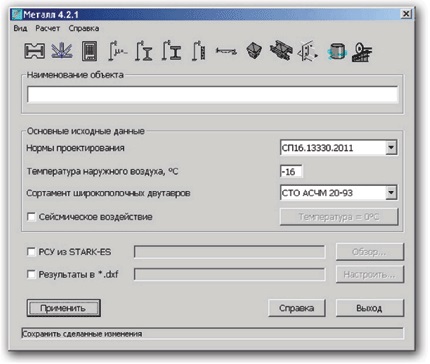Select the second column with wide I-beam icon
This screenshot has width=430, height=364.
click(x=171, y=51)
